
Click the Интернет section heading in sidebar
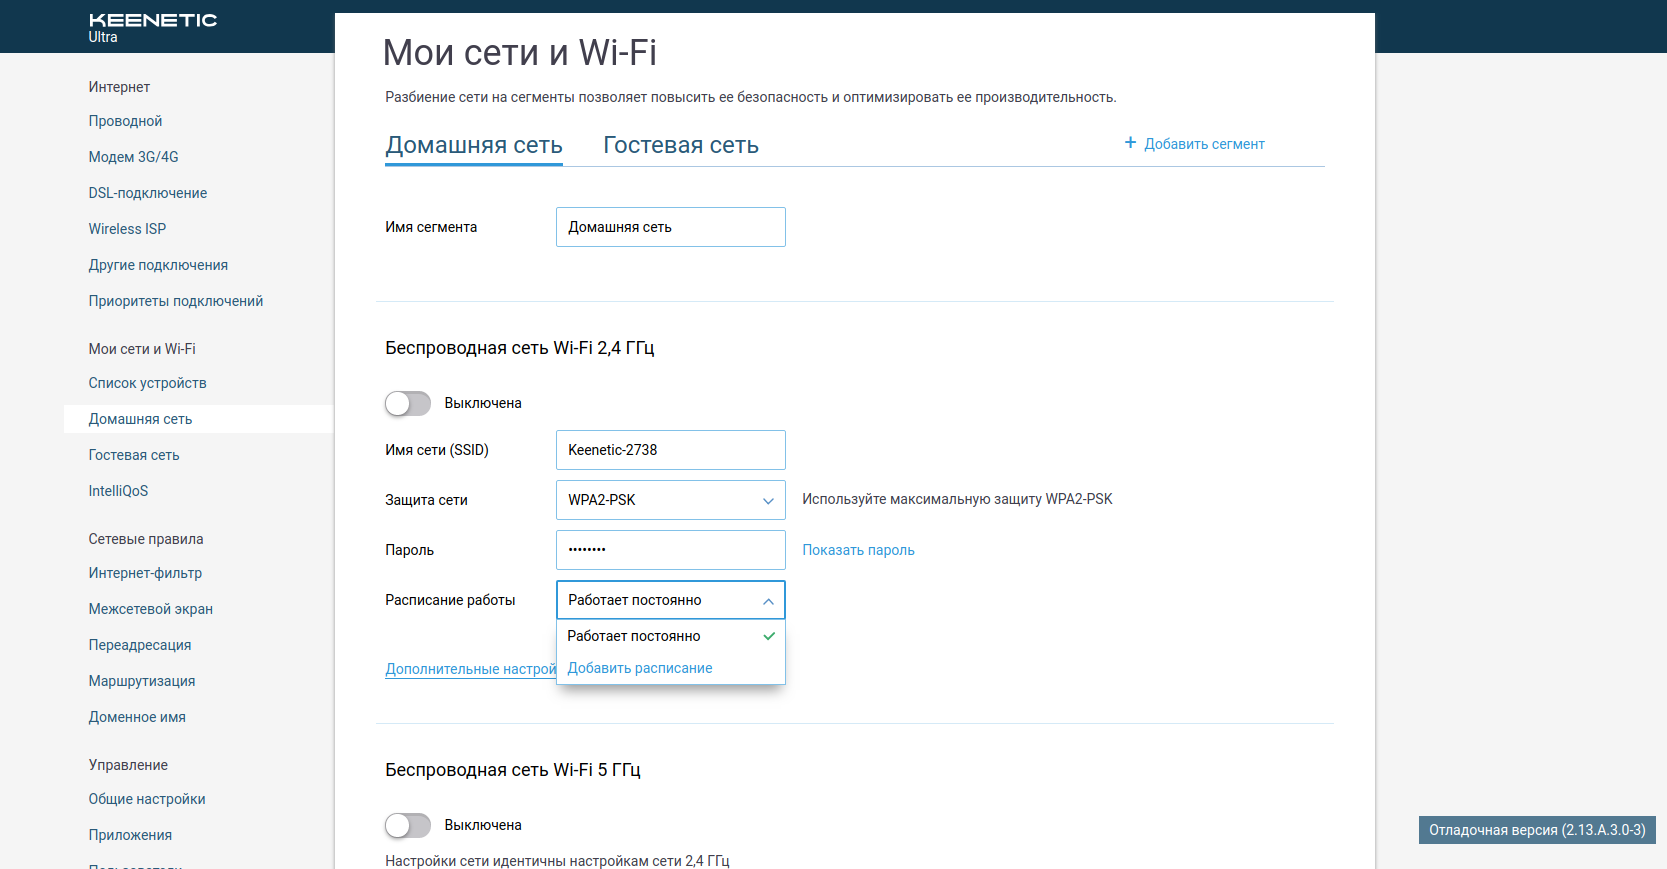click(119, 87)
